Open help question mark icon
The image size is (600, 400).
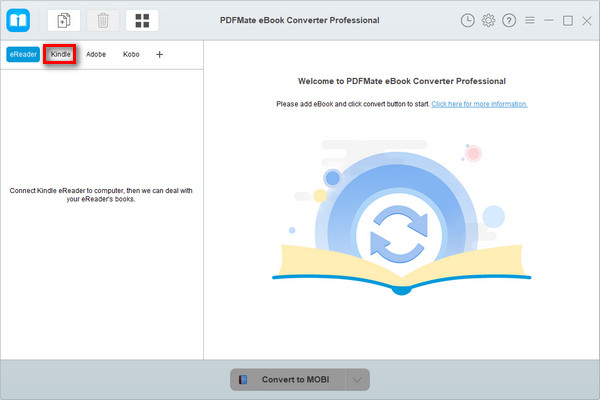point(509,20)
